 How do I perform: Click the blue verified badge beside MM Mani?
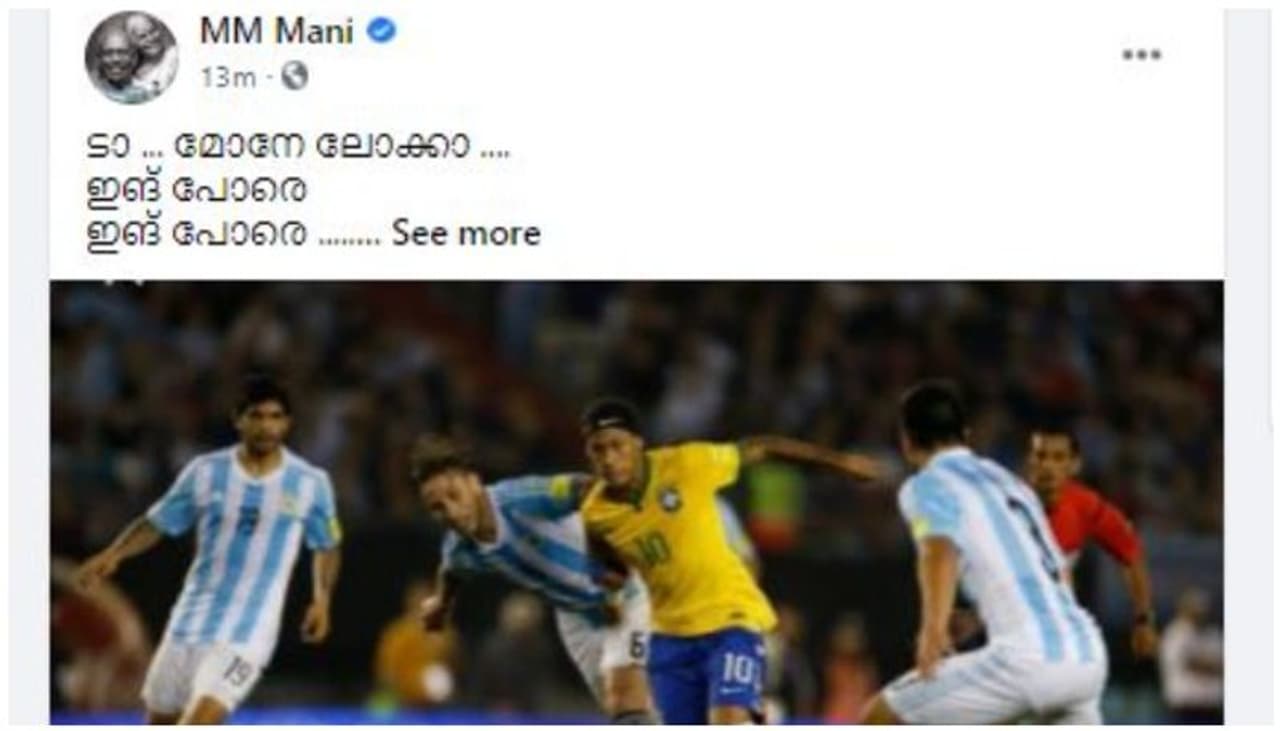[381, 31]
